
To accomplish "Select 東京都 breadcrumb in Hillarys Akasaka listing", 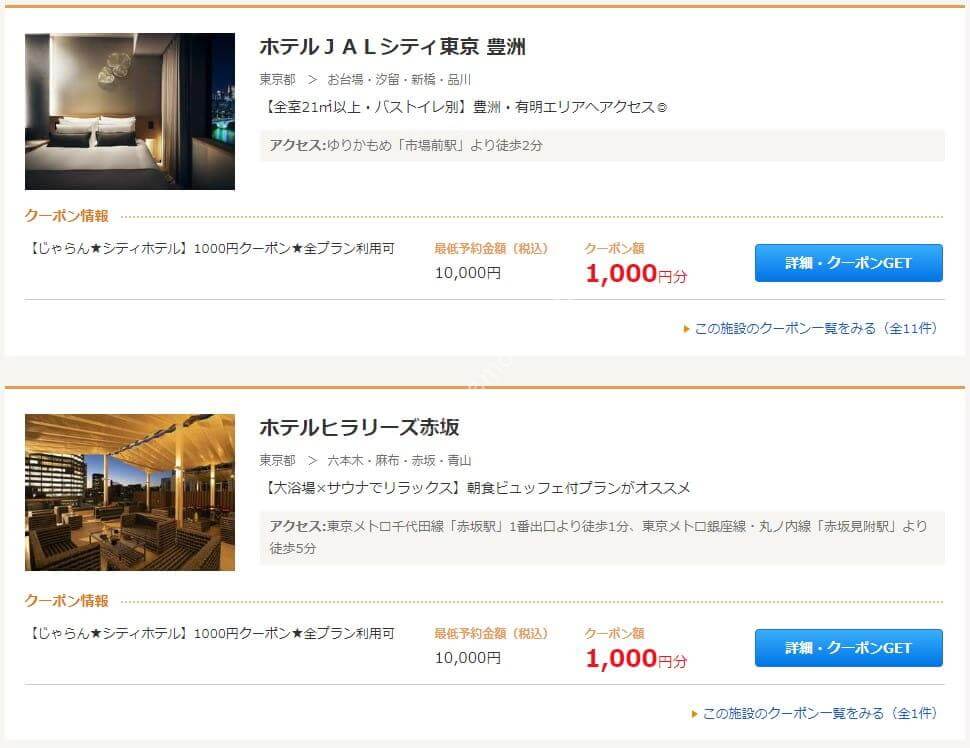I will [277, 461].
